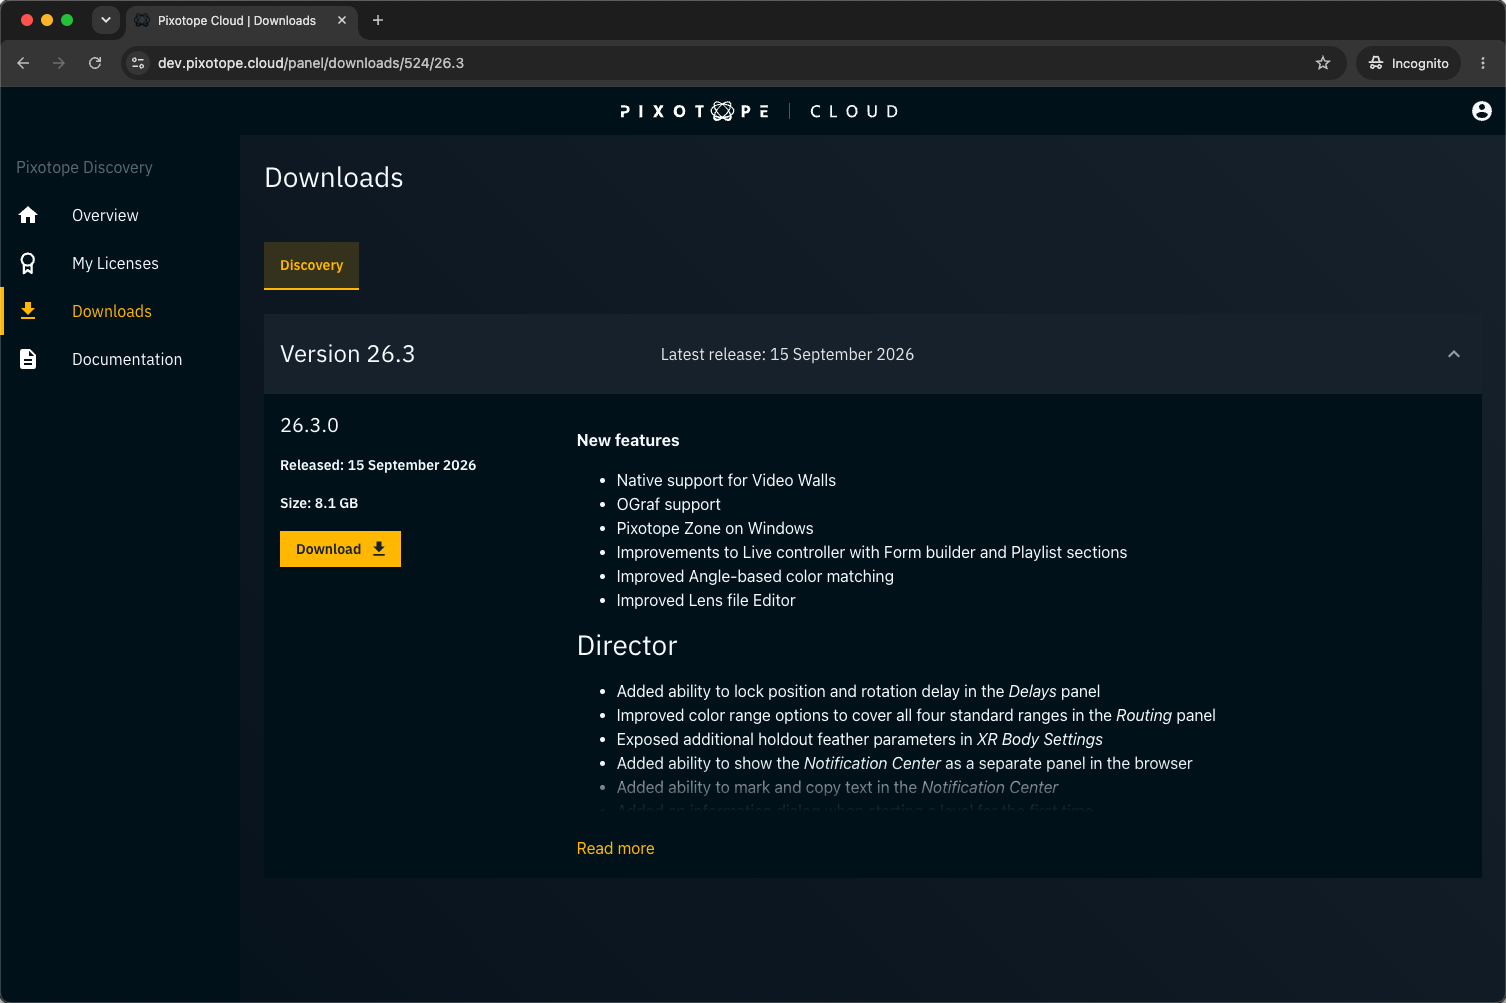This screenshot has height=1003, width=1506.
Task: Open the Chrome three-dot menu
Action: [1483, 63]
